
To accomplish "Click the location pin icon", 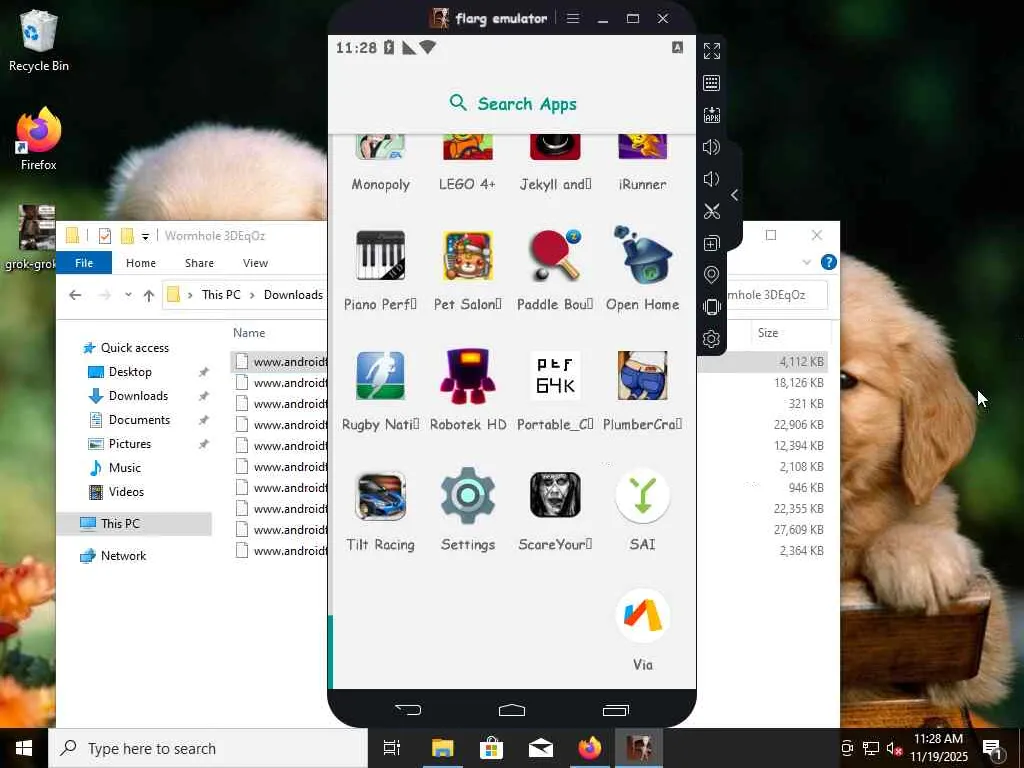I will [x=712, y=275].
